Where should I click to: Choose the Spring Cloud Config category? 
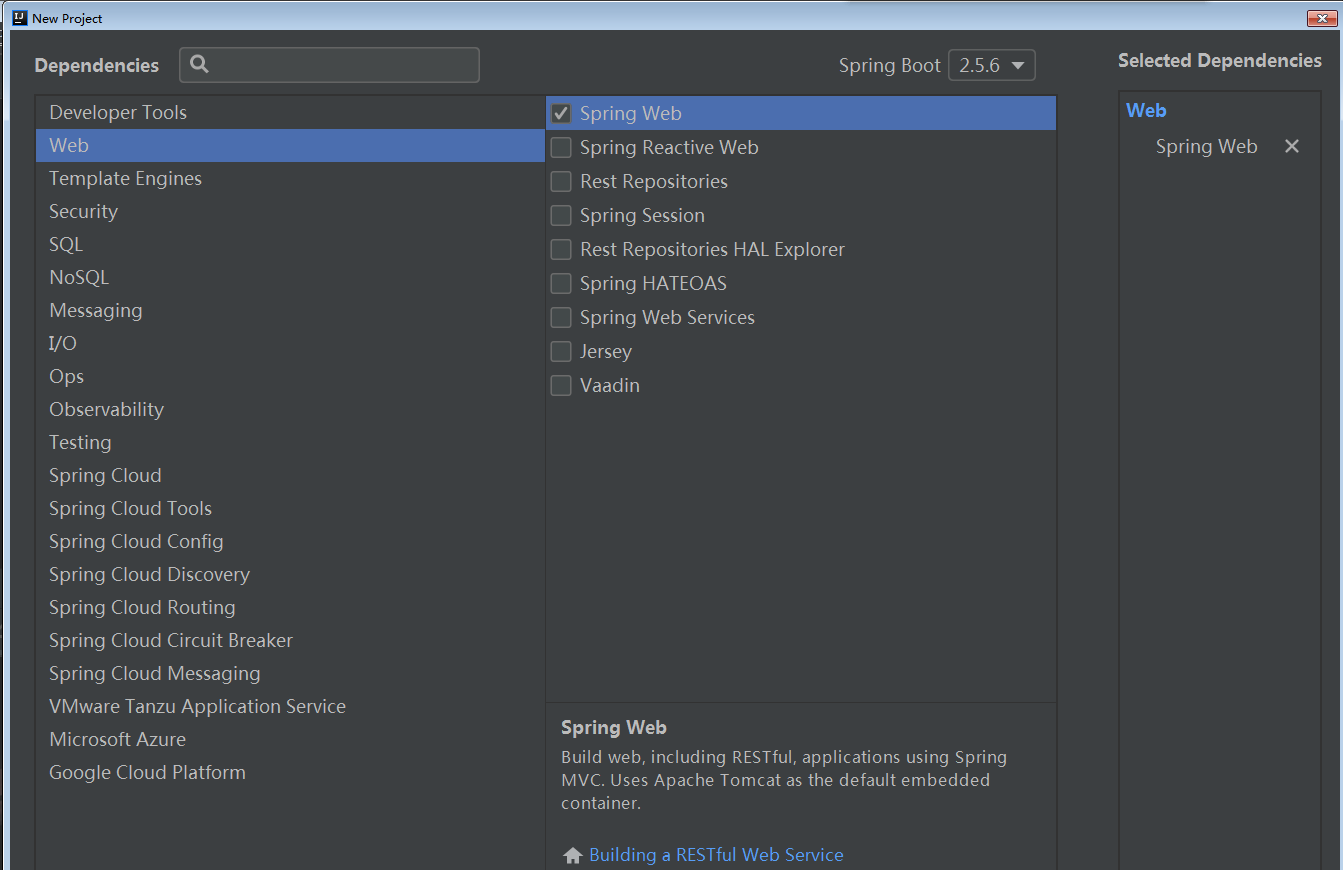[x=290, y=541]
